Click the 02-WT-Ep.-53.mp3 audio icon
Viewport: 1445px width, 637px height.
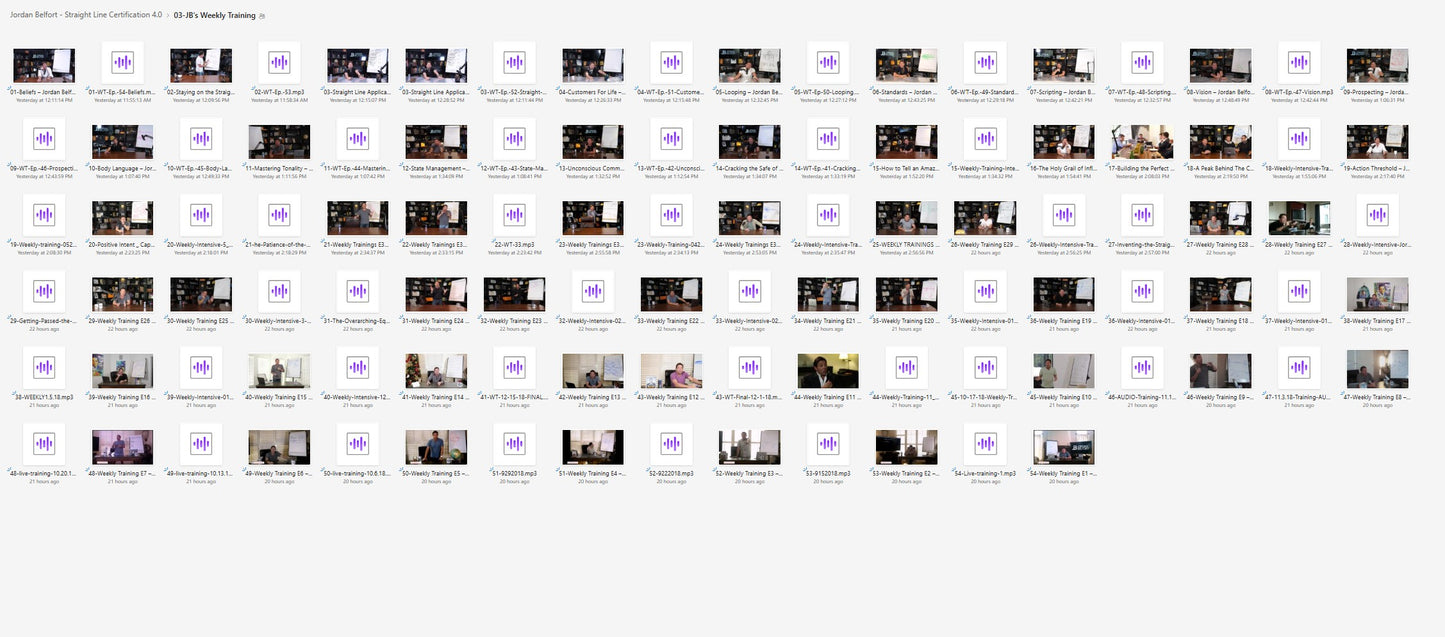[279, 63]
